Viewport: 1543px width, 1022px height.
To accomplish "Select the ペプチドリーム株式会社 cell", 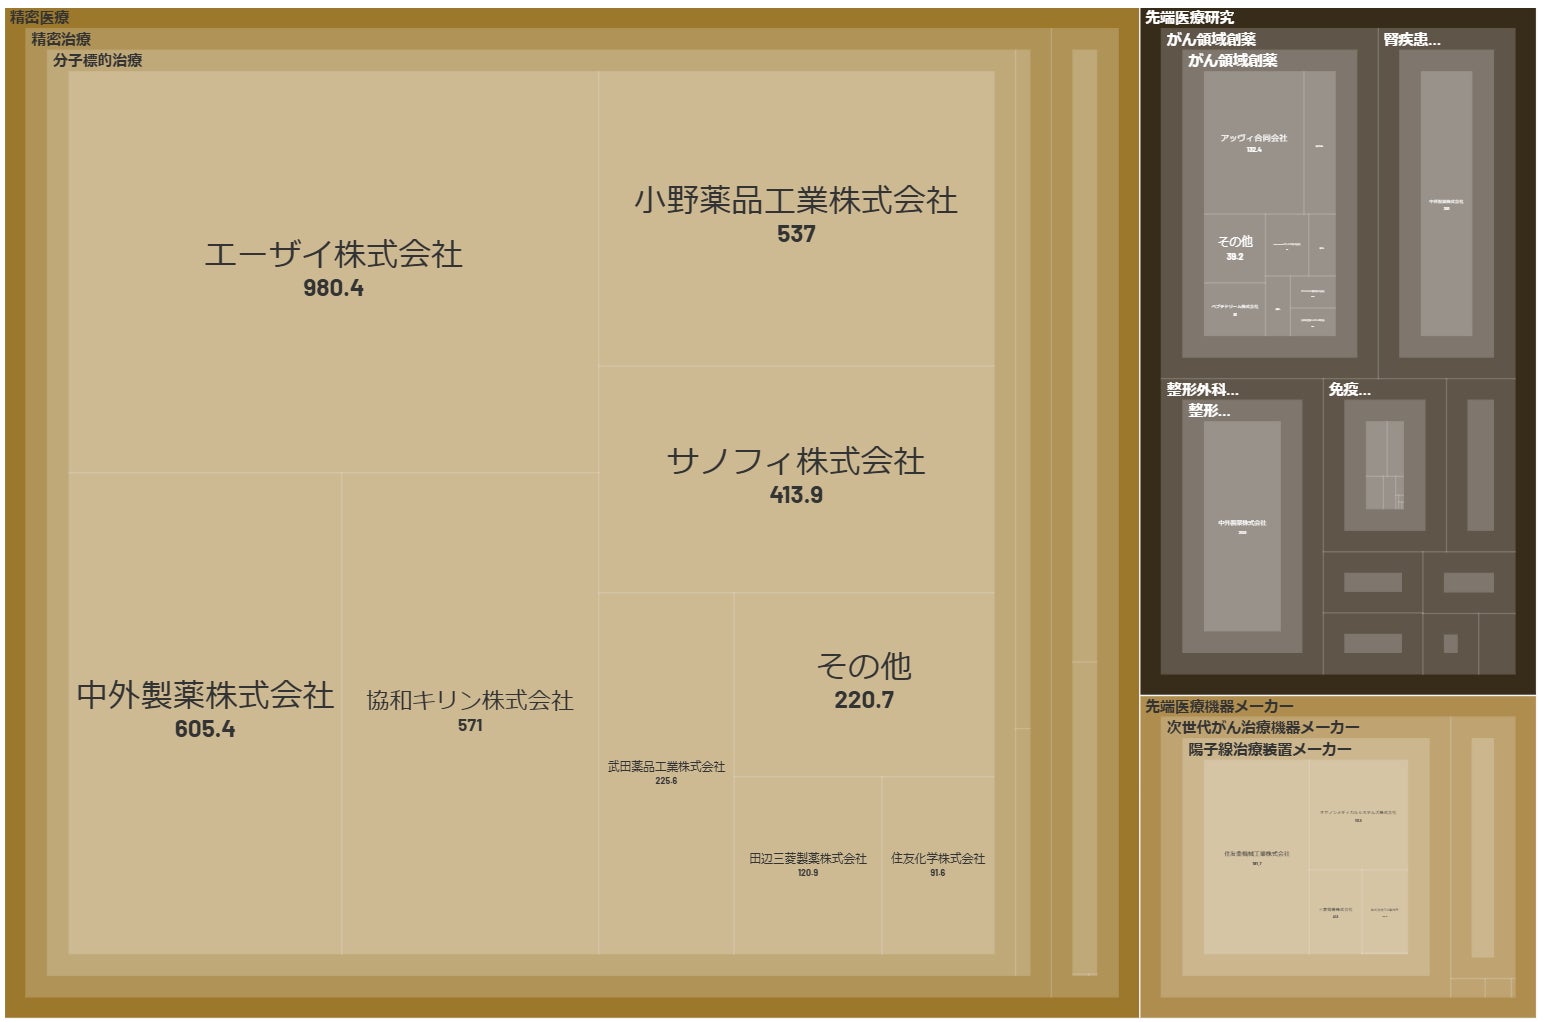I will (1235, 309).
